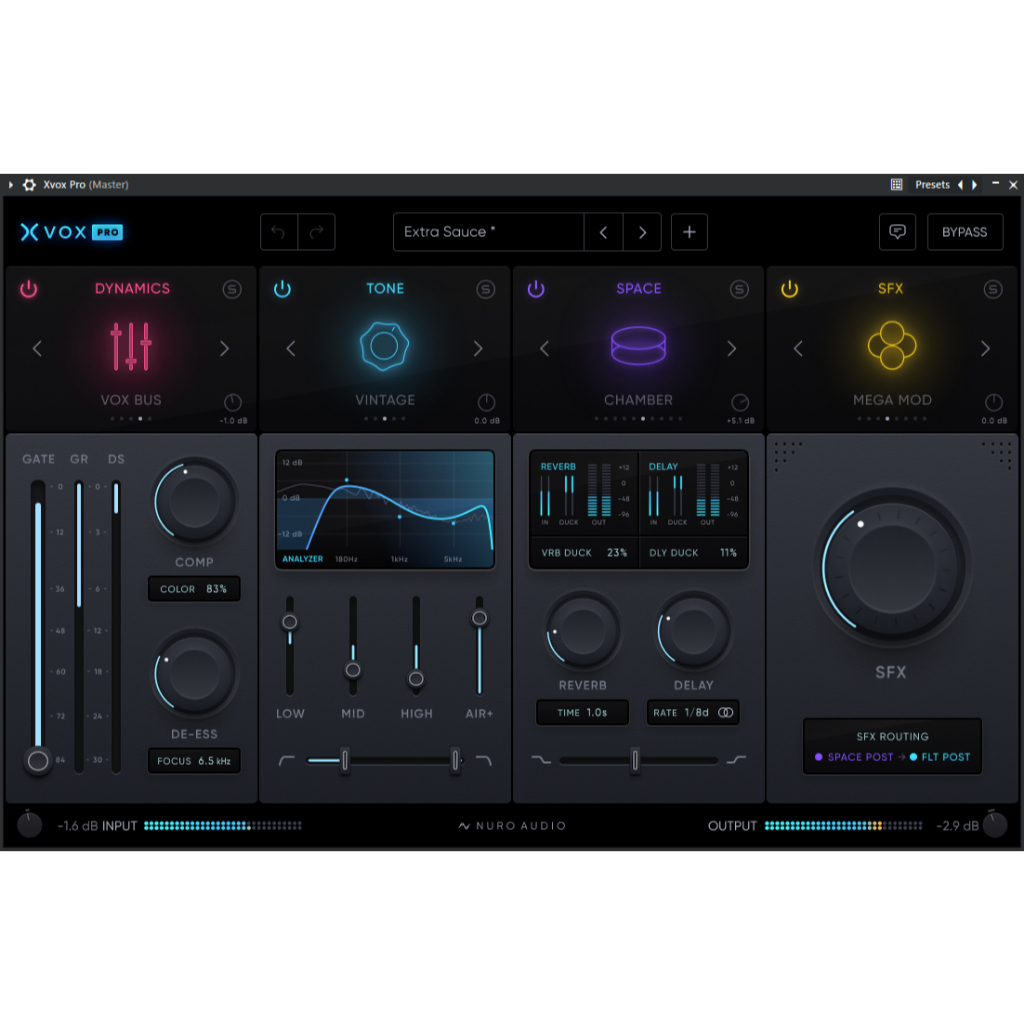Click the BYPASS button
Screen dimensions: 1024x1024
(965, 232)
